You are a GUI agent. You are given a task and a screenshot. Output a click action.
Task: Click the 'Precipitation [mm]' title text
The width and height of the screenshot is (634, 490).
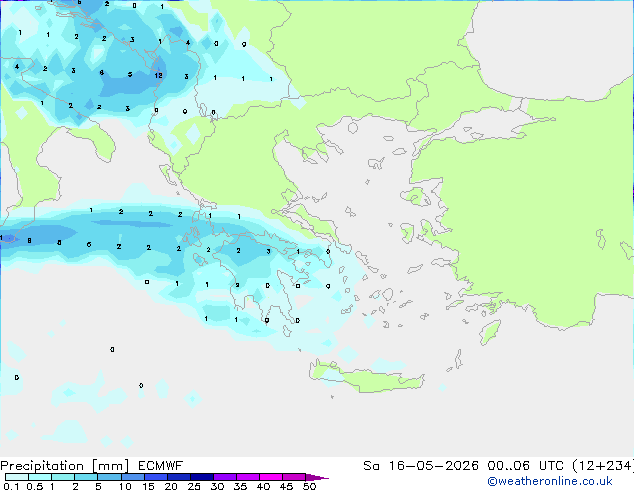[x=64, y=466]
